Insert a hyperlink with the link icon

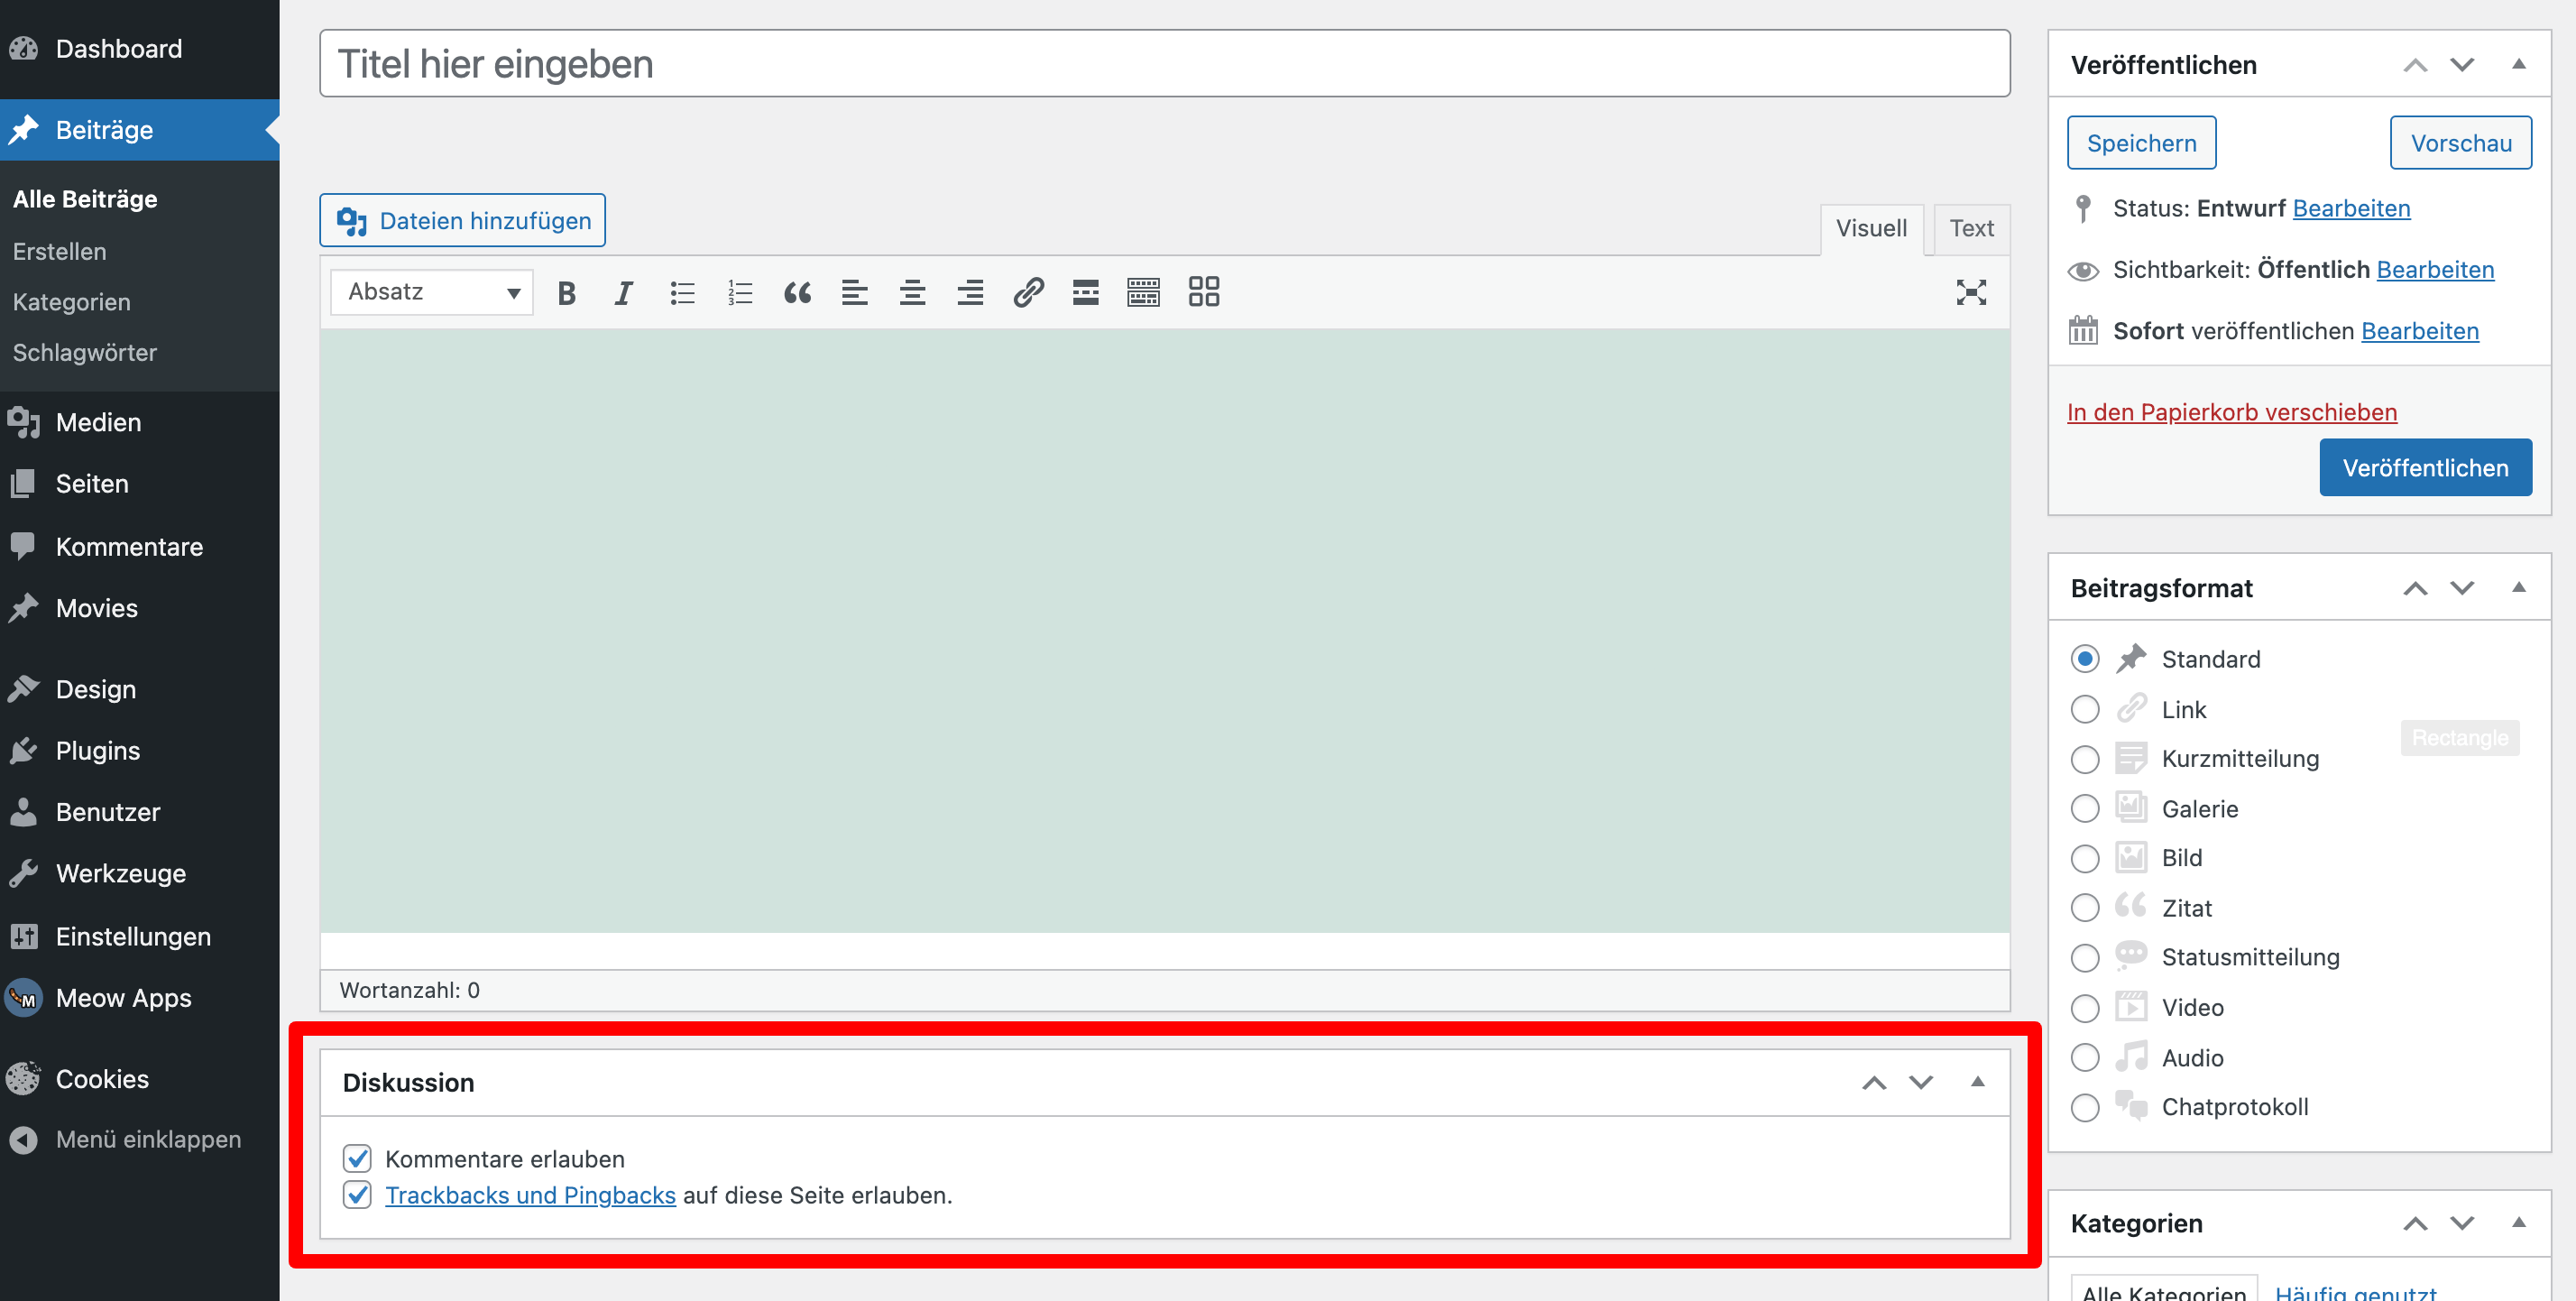(x=1028, y=292)
